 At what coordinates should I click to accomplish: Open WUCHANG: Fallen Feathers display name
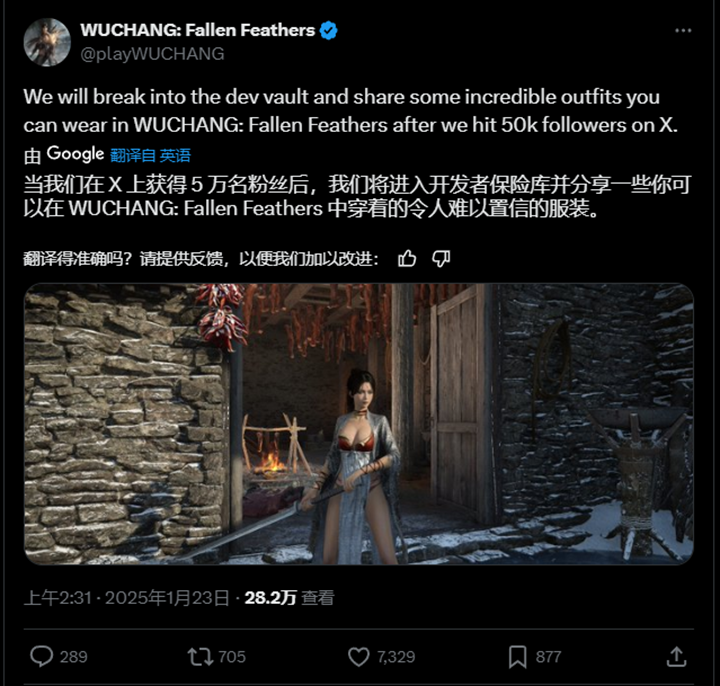[197, 30]
